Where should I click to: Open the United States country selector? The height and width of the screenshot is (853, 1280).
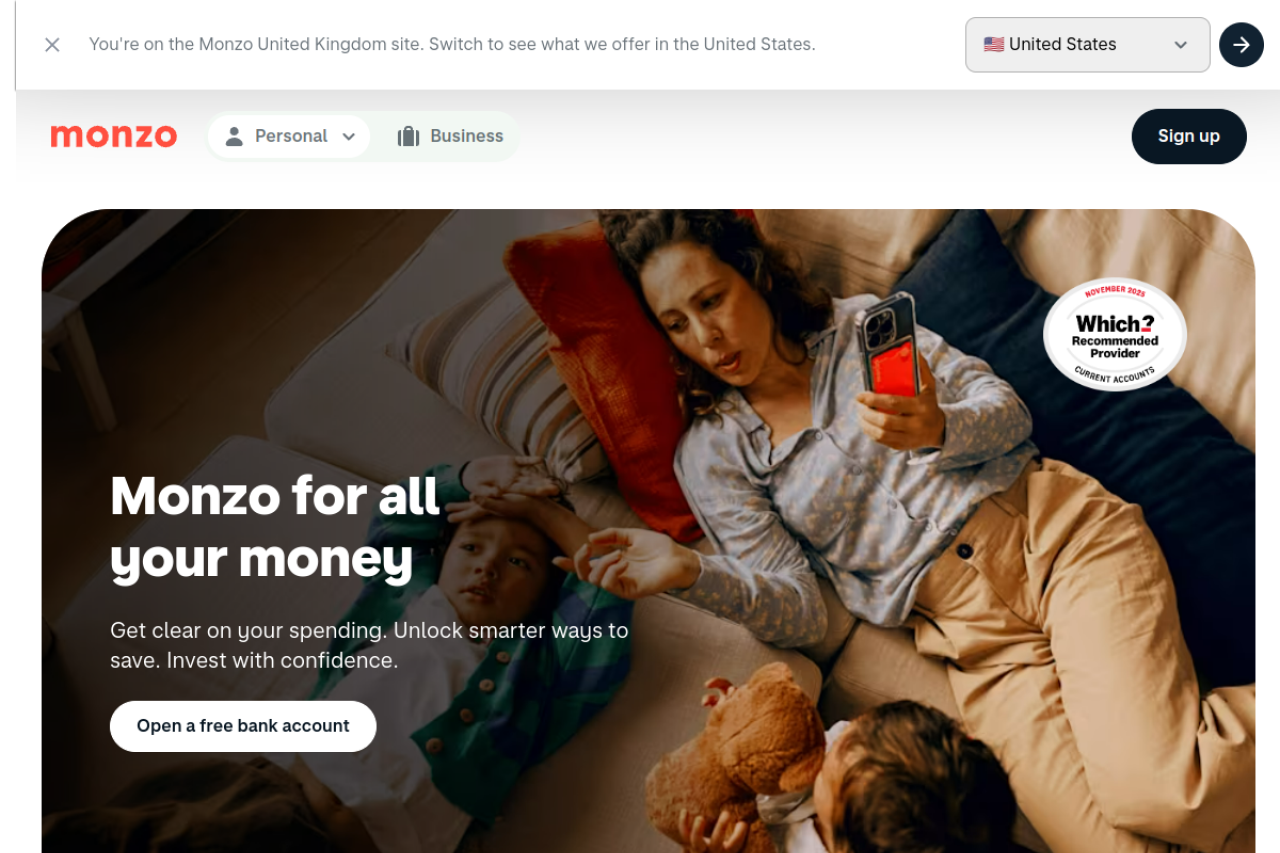click(1087, 45)
